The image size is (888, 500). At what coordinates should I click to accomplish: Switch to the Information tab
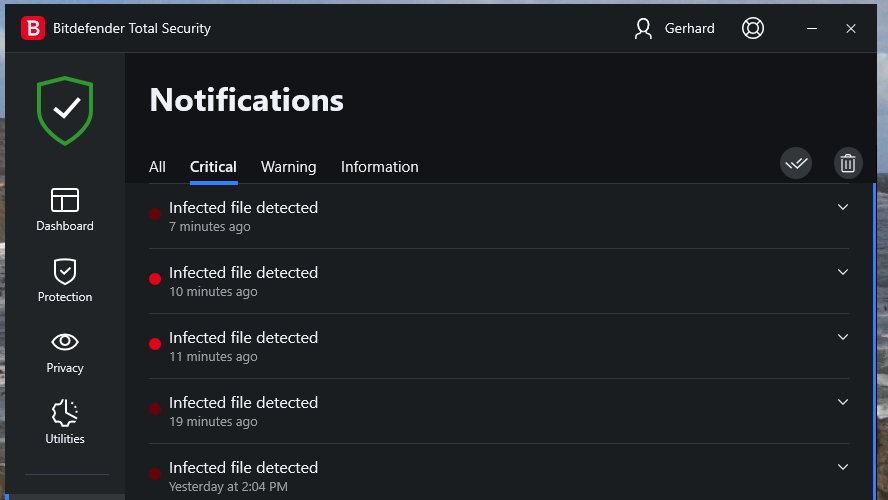tap(379, 167)
